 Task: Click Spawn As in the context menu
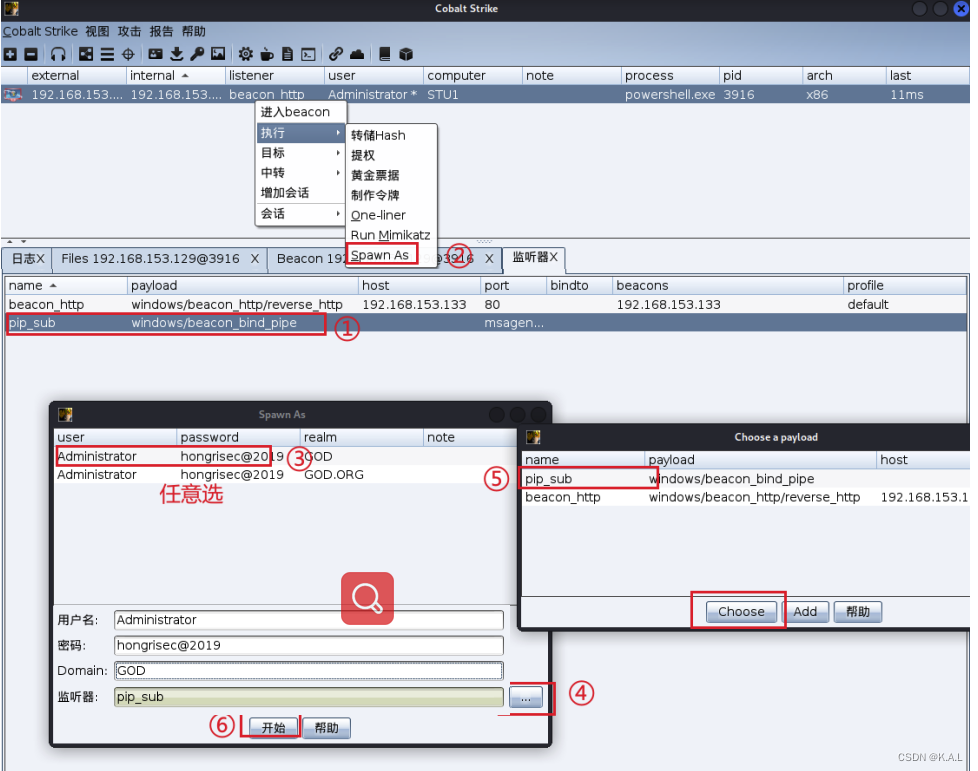pos(380,255)
